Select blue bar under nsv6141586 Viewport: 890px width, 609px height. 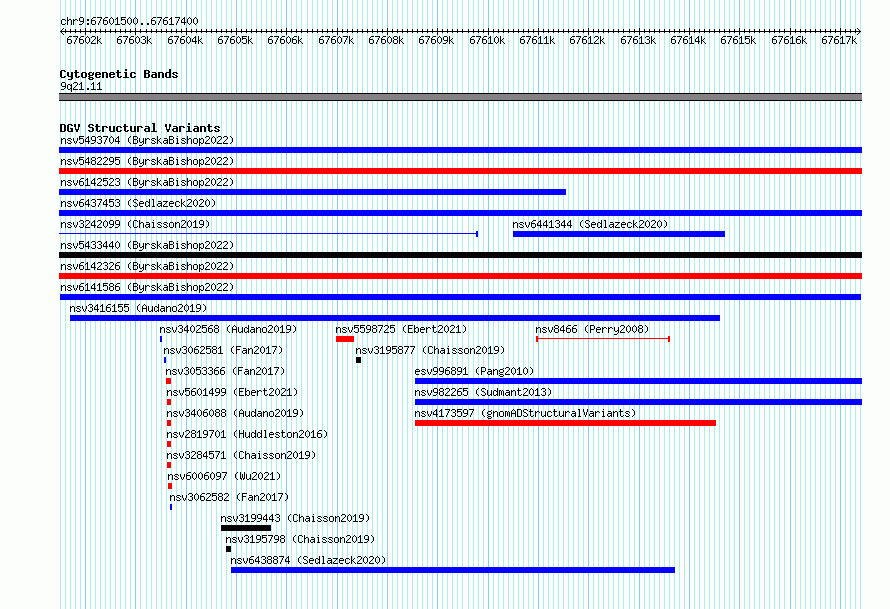pos(460,297)
